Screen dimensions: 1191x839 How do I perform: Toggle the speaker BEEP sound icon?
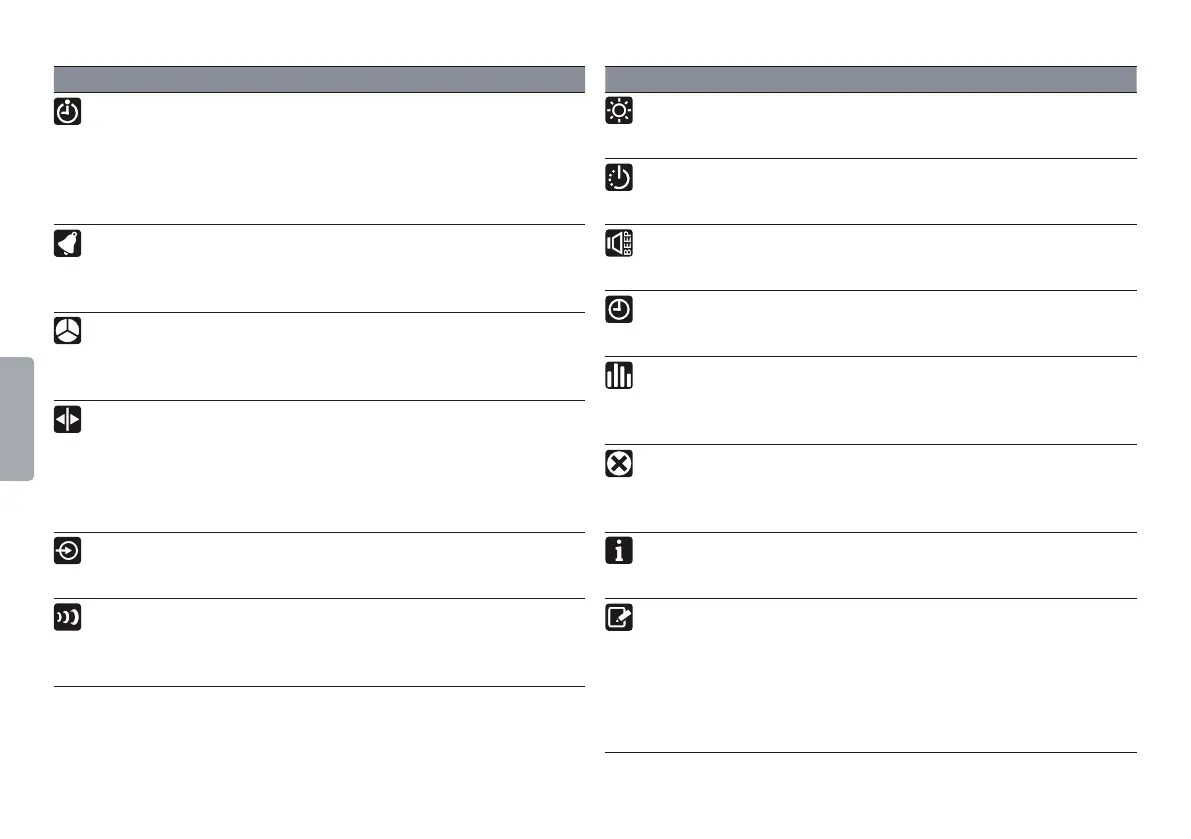point(620,244)
